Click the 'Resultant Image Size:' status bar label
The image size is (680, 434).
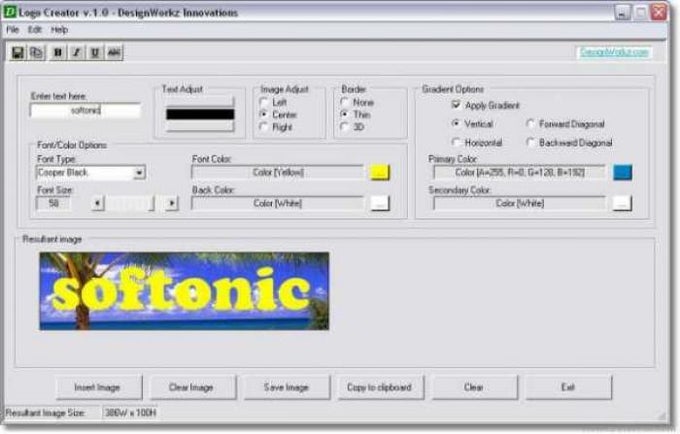point(45,413)
